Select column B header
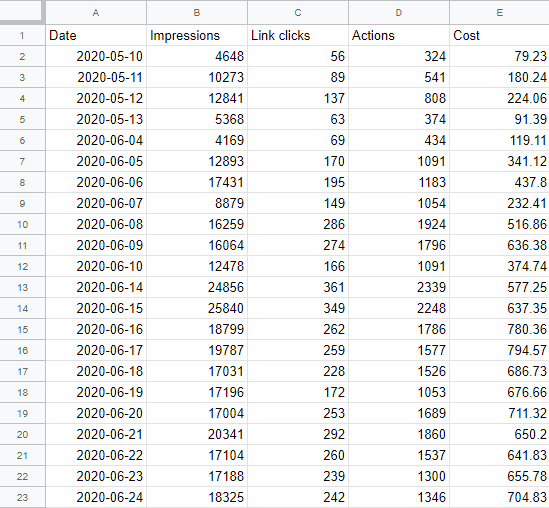This screenshot has height=508, width=549. tap(197, 13)
